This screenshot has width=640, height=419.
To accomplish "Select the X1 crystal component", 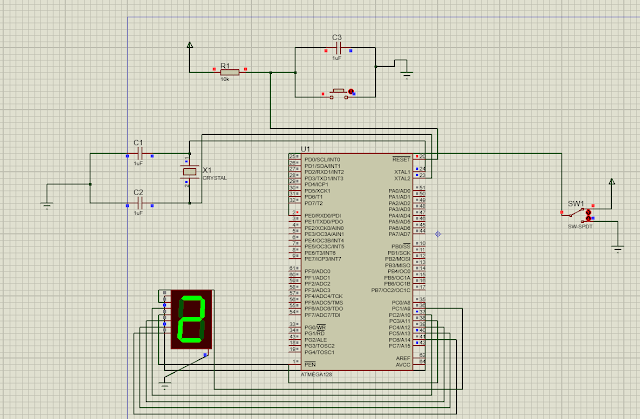I will [189, 172].
